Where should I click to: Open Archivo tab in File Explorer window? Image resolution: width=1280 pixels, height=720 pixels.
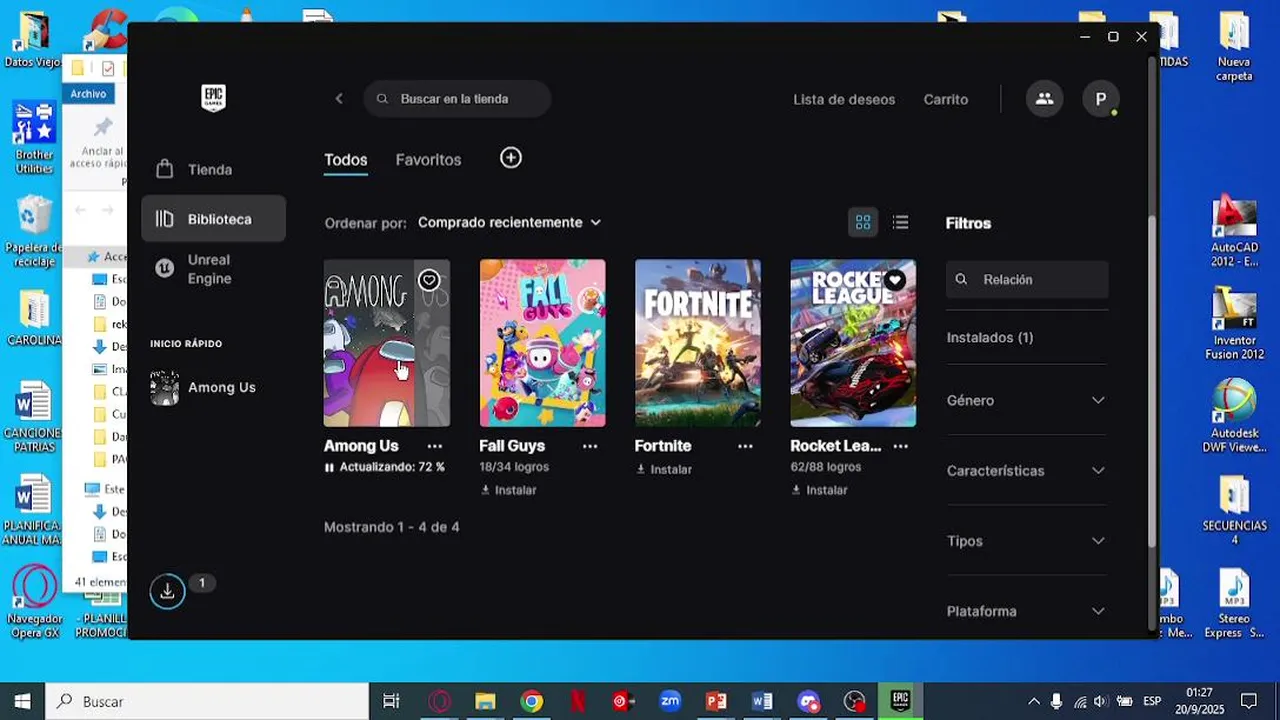click(88, 93)
